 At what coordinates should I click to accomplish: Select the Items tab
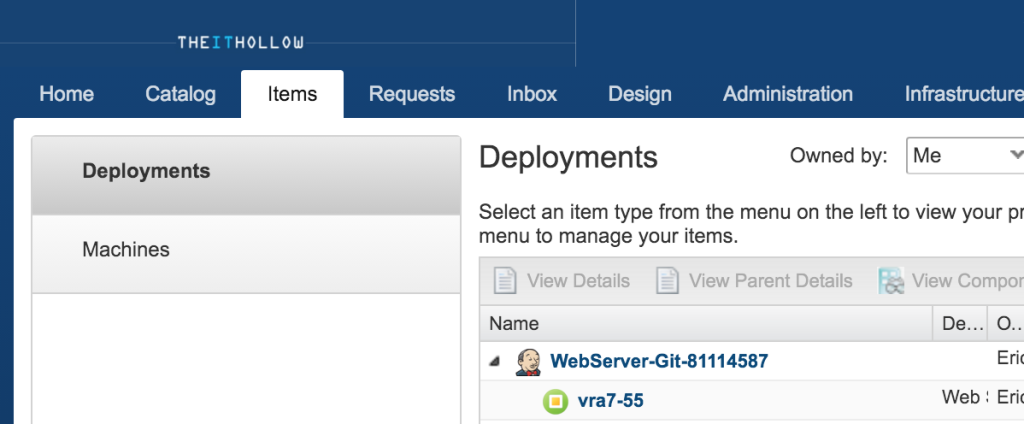(x=292, y=94)
